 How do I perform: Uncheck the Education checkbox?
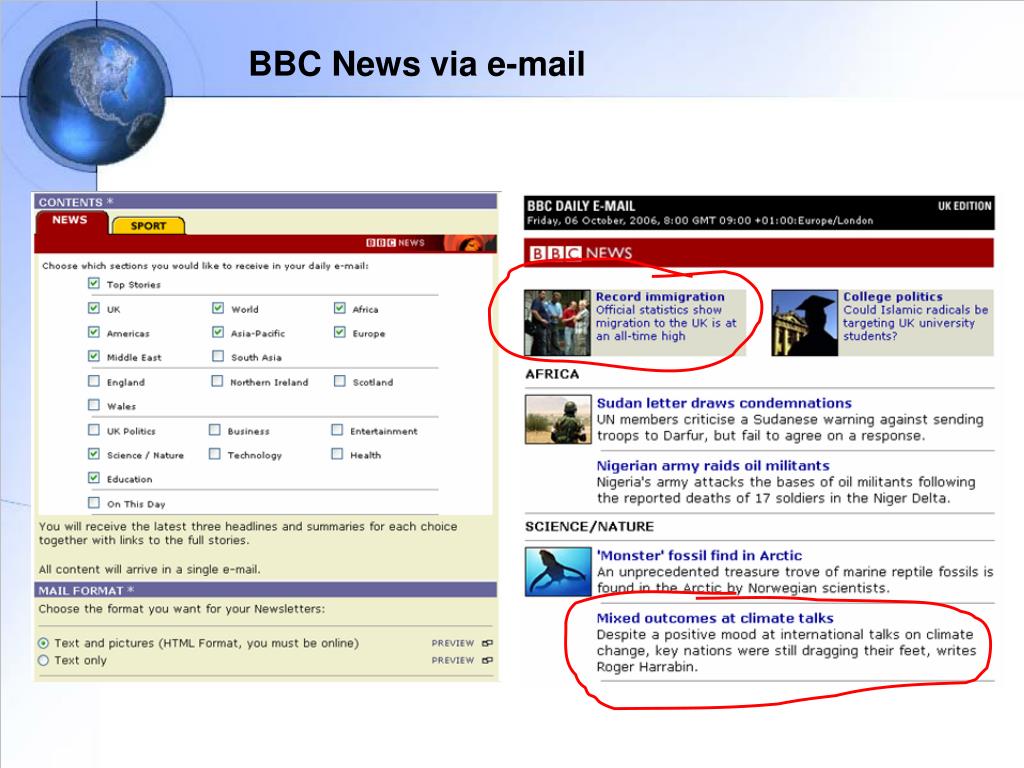94,478
